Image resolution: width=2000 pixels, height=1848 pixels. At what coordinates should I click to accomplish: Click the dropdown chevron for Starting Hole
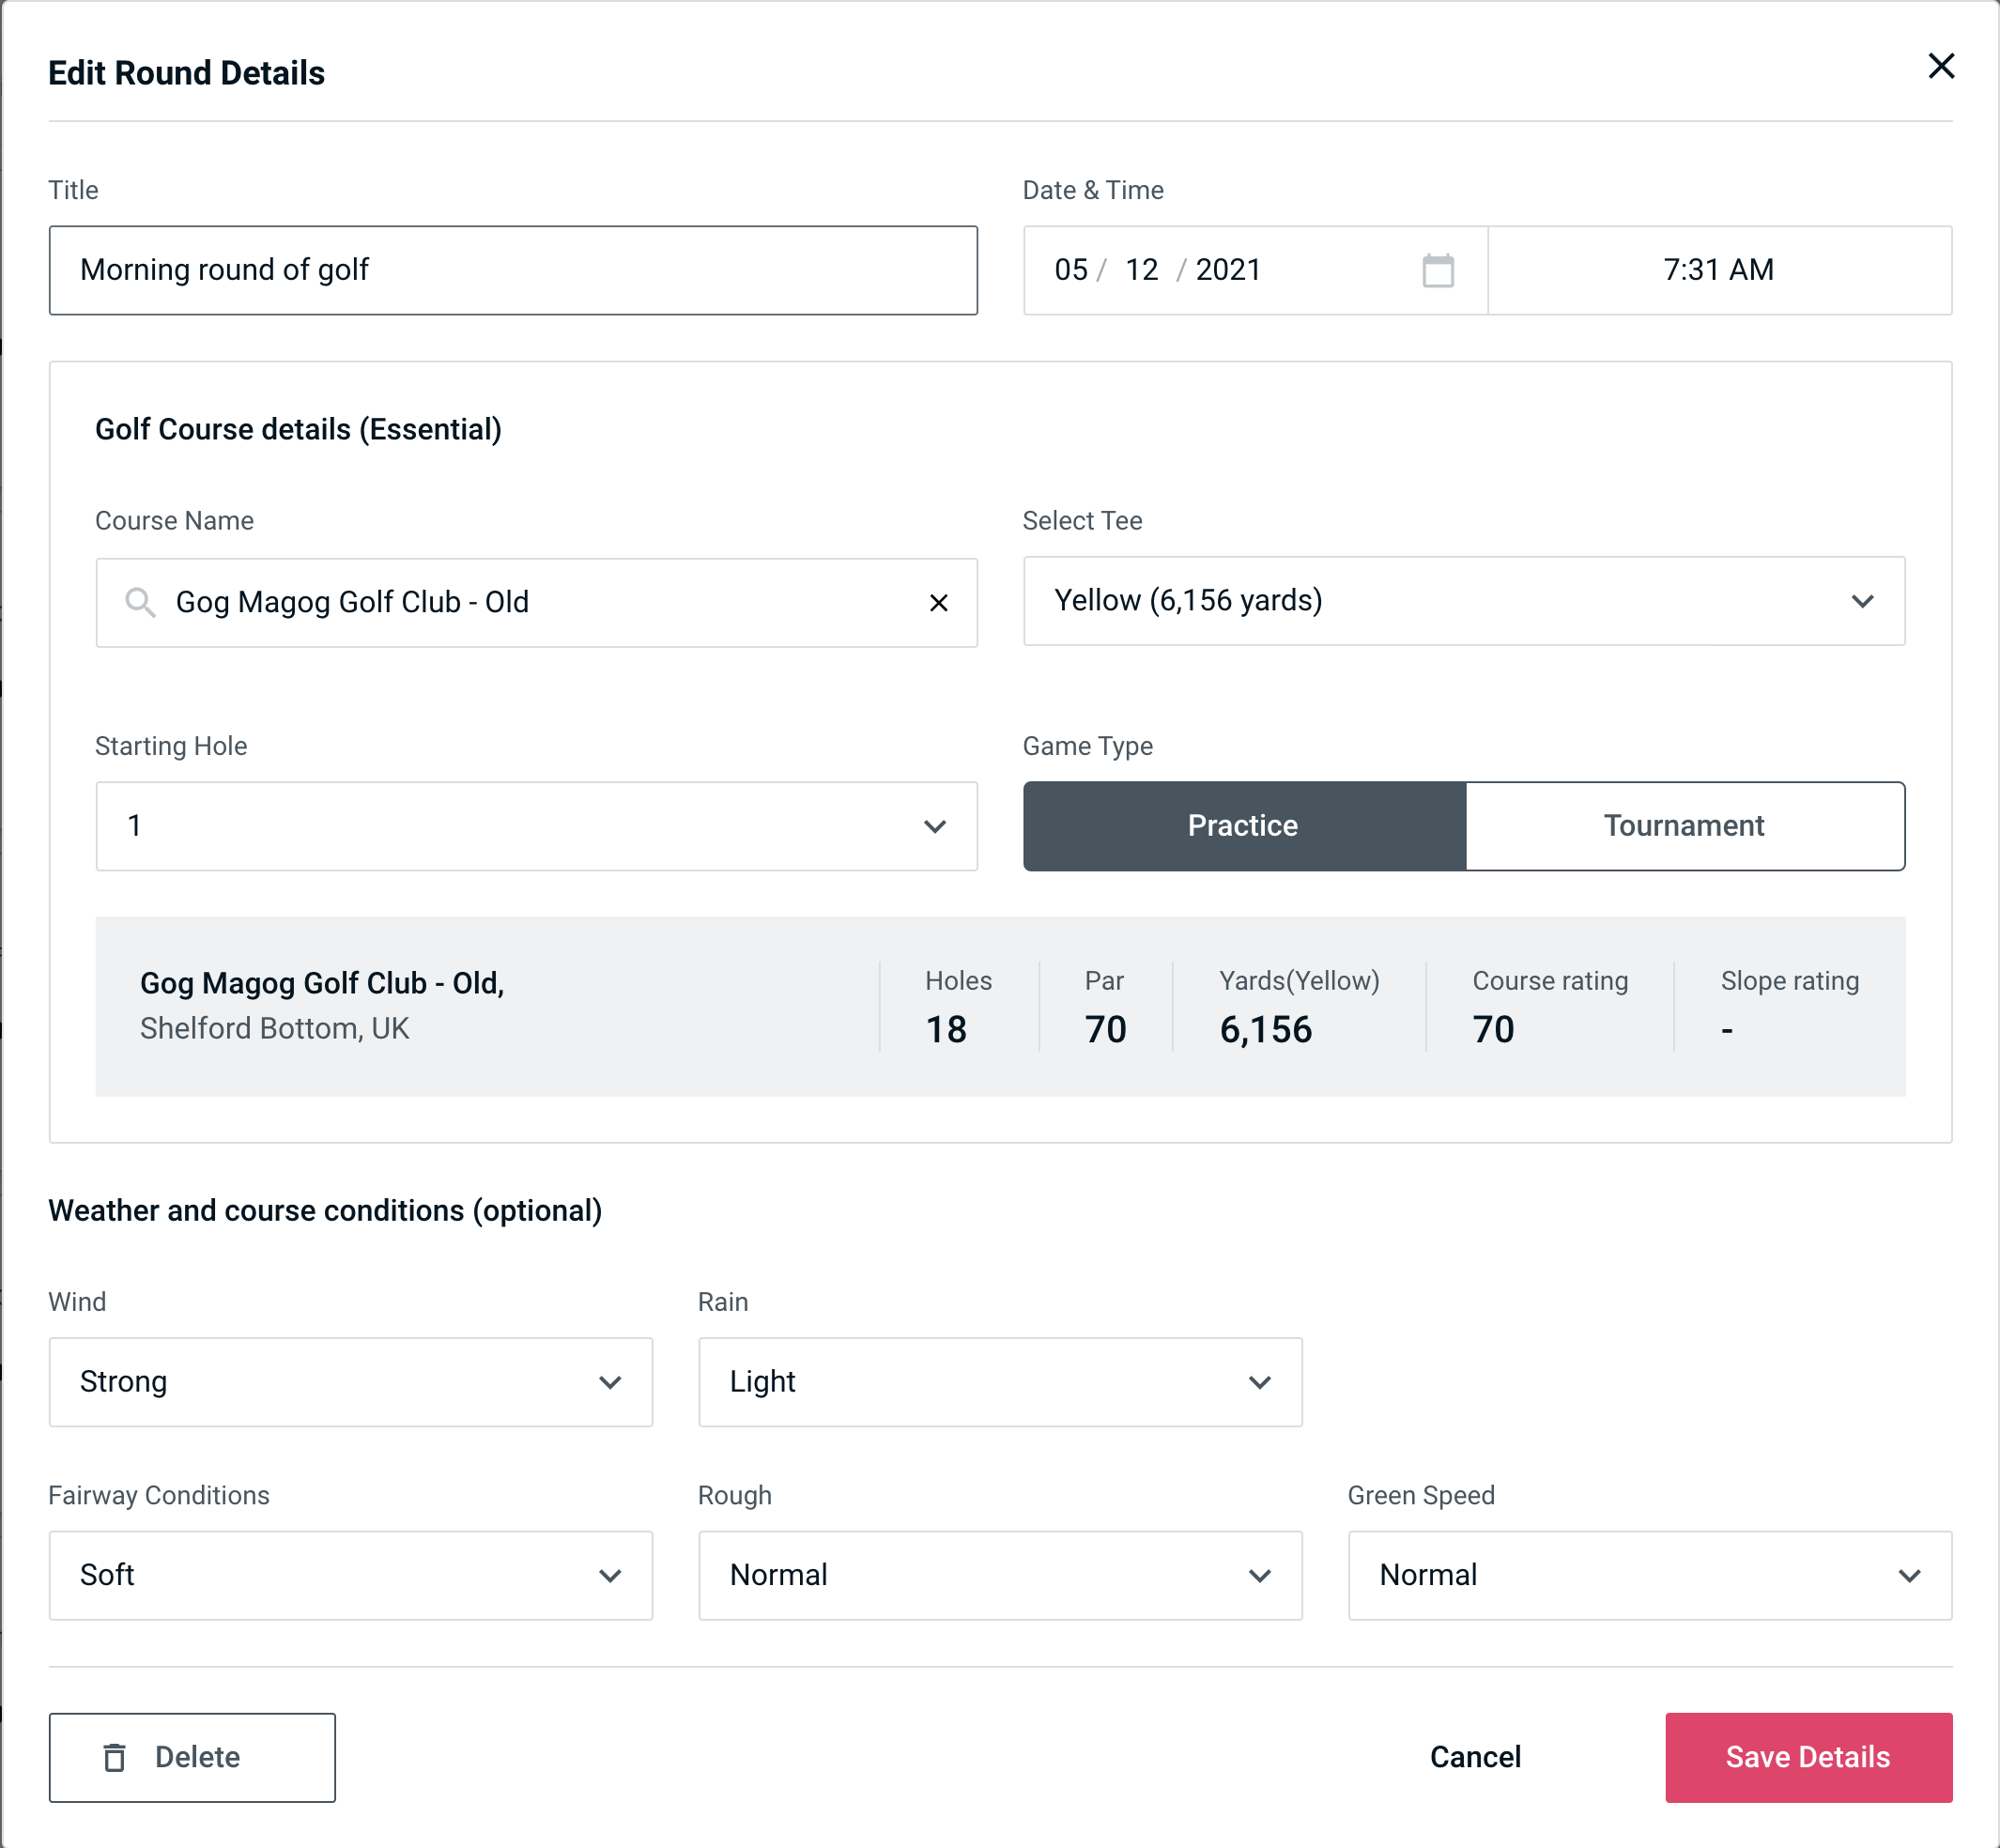pyautogui.click(x=933, y=825)
